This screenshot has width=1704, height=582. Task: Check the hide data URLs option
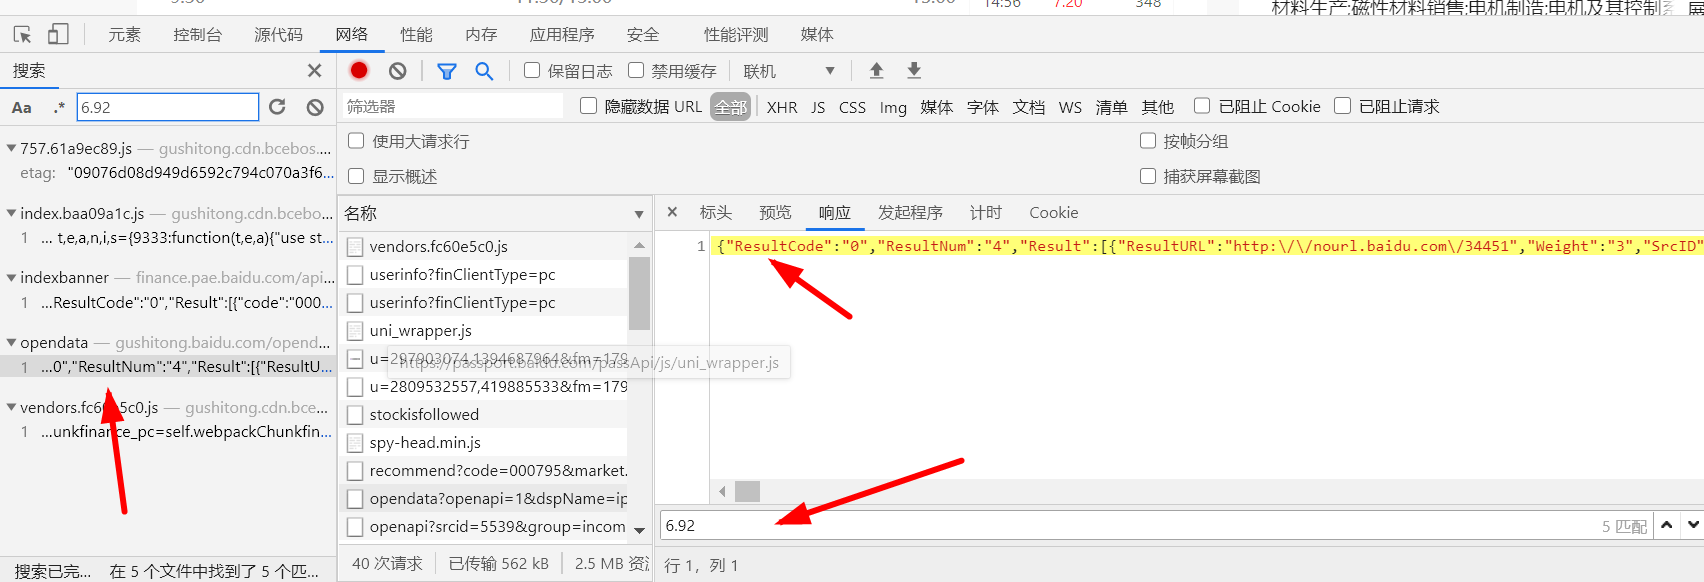click(589, 105)
